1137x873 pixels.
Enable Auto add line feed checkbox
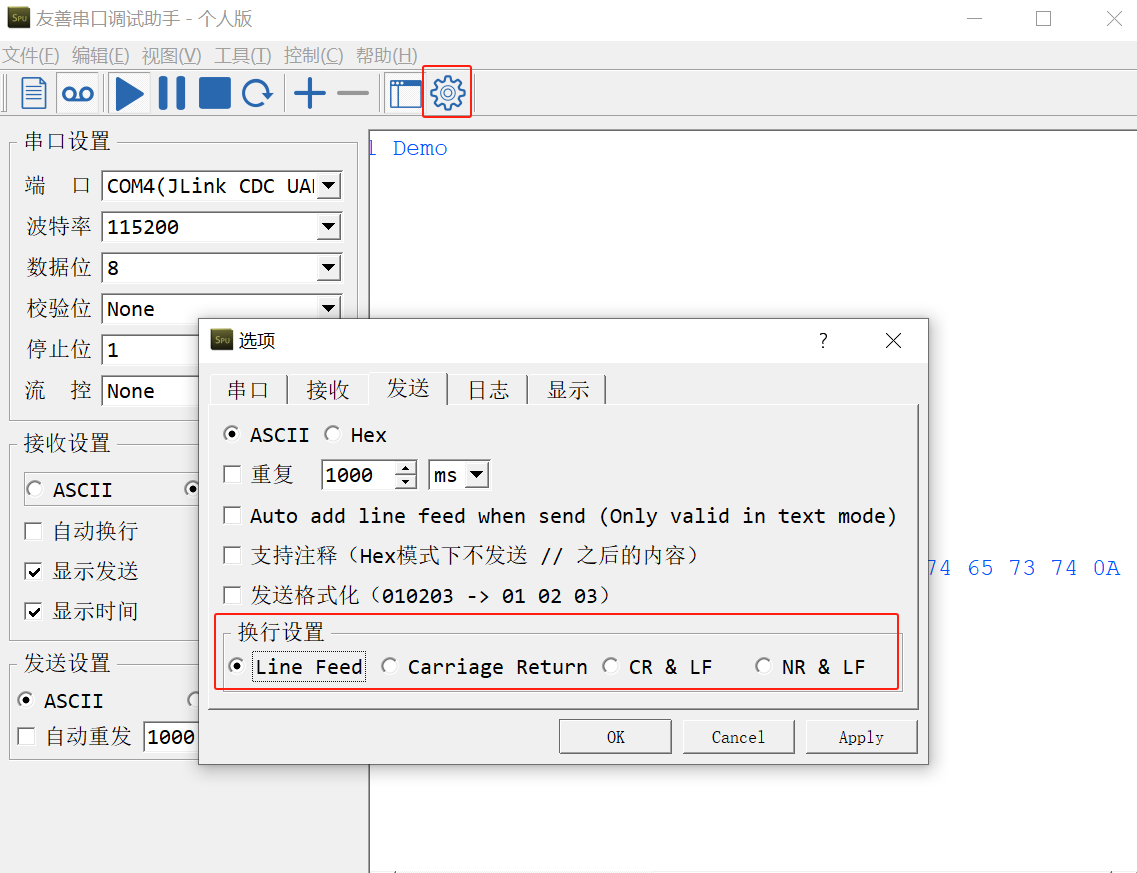click(x=232, y=516)
